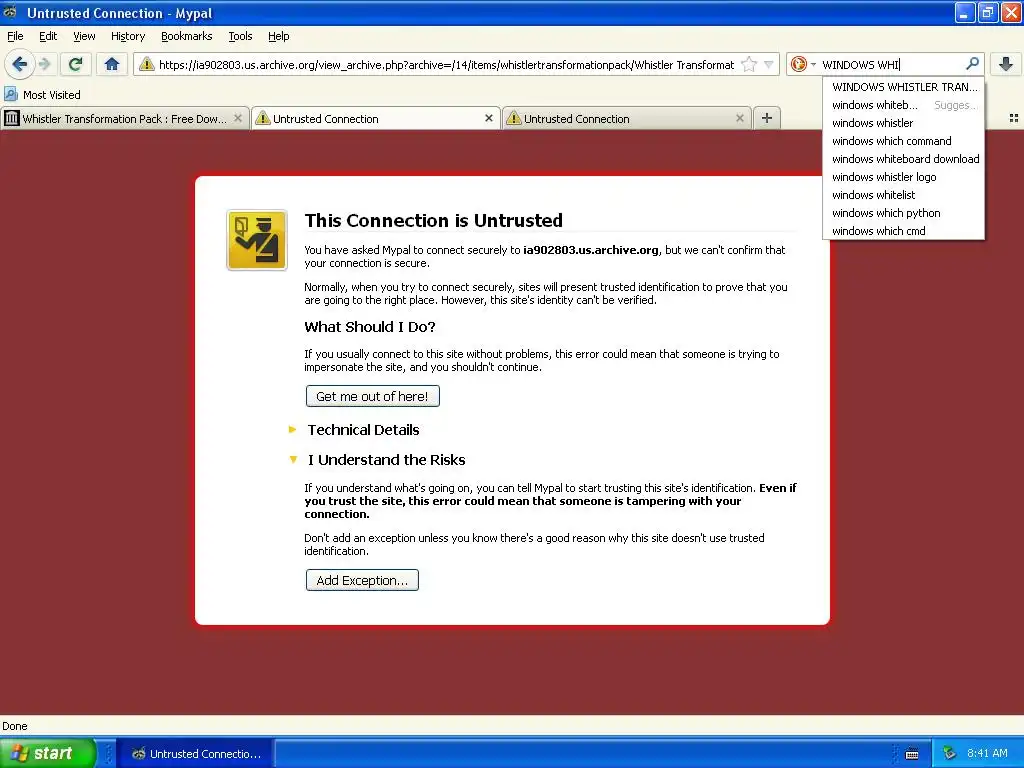Go back with the Back arrow button

coord(20,64)
